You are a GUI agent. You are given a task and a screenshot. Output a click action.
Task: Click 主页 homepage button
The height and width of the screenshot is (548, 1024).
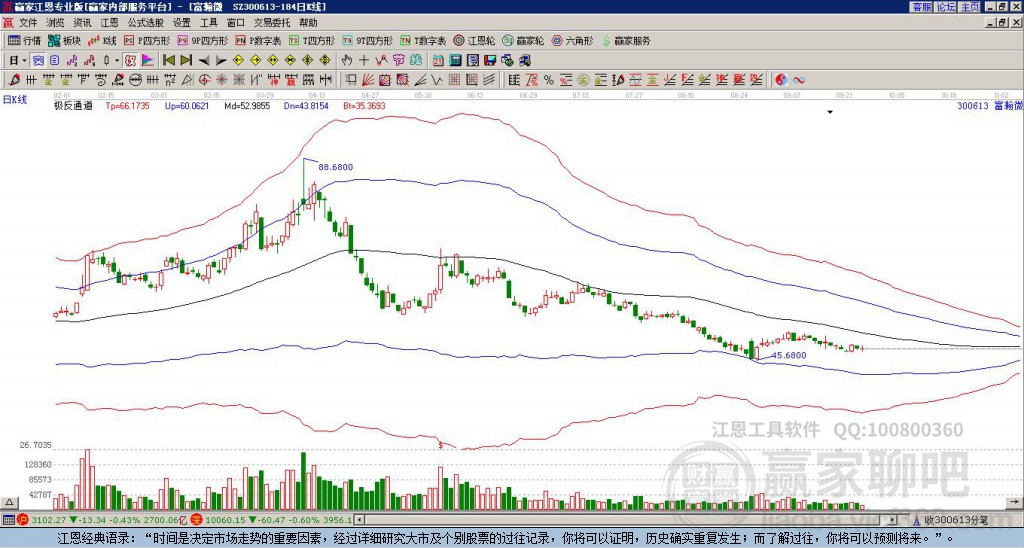(x=970, y=7)
